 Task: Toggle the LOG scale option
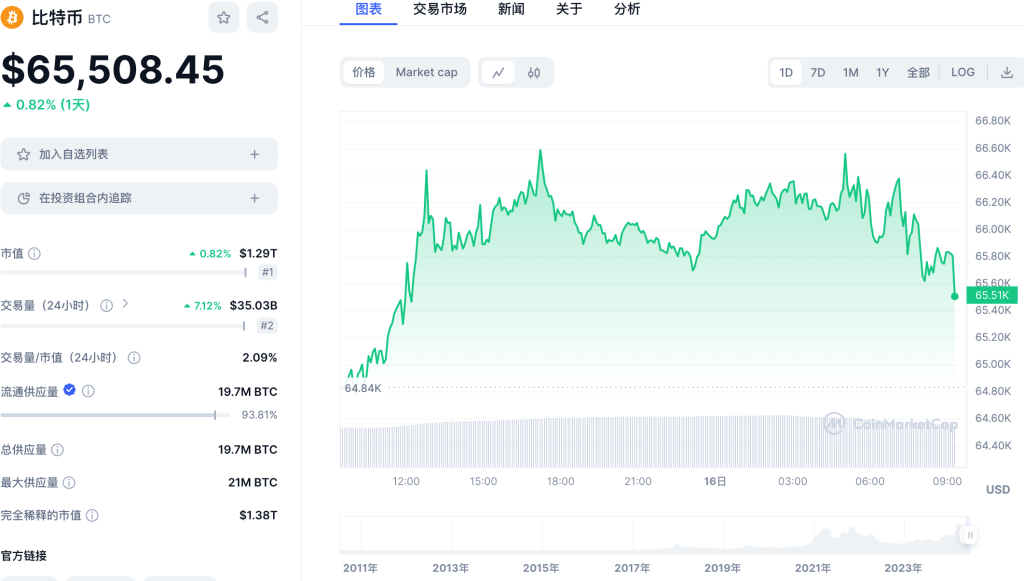click(962, 72)
